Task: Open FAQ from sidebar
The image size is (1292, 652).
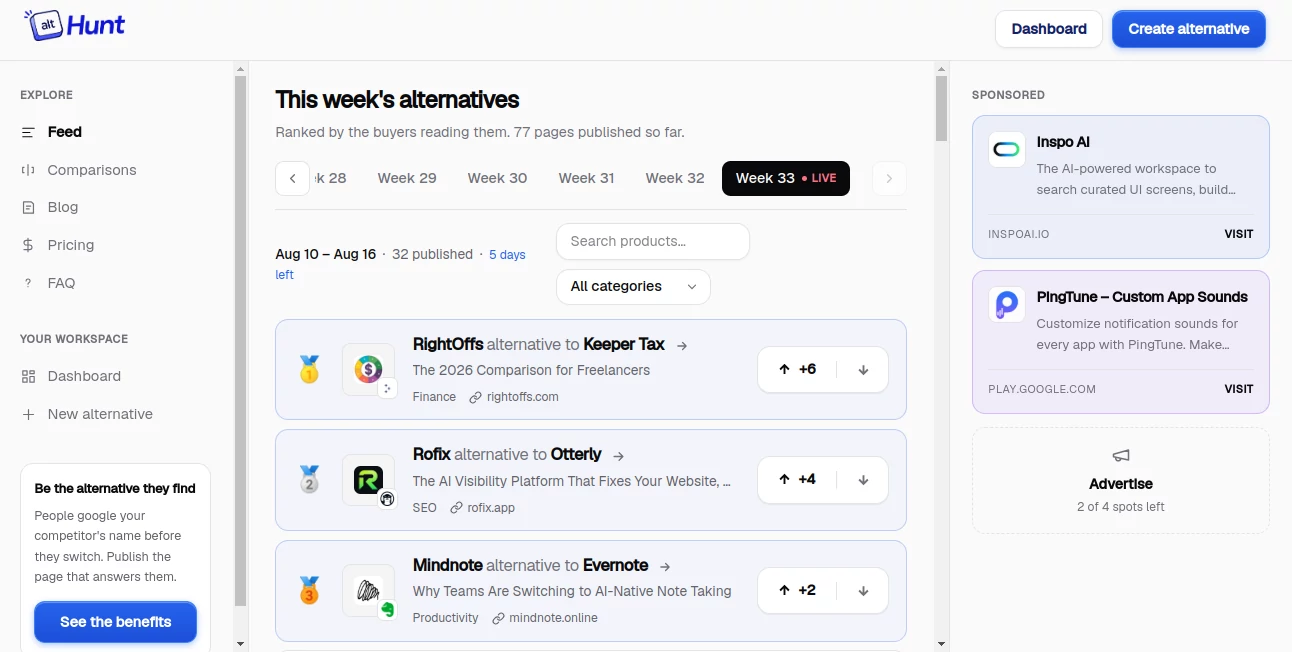Action: (x=61, y=283)
